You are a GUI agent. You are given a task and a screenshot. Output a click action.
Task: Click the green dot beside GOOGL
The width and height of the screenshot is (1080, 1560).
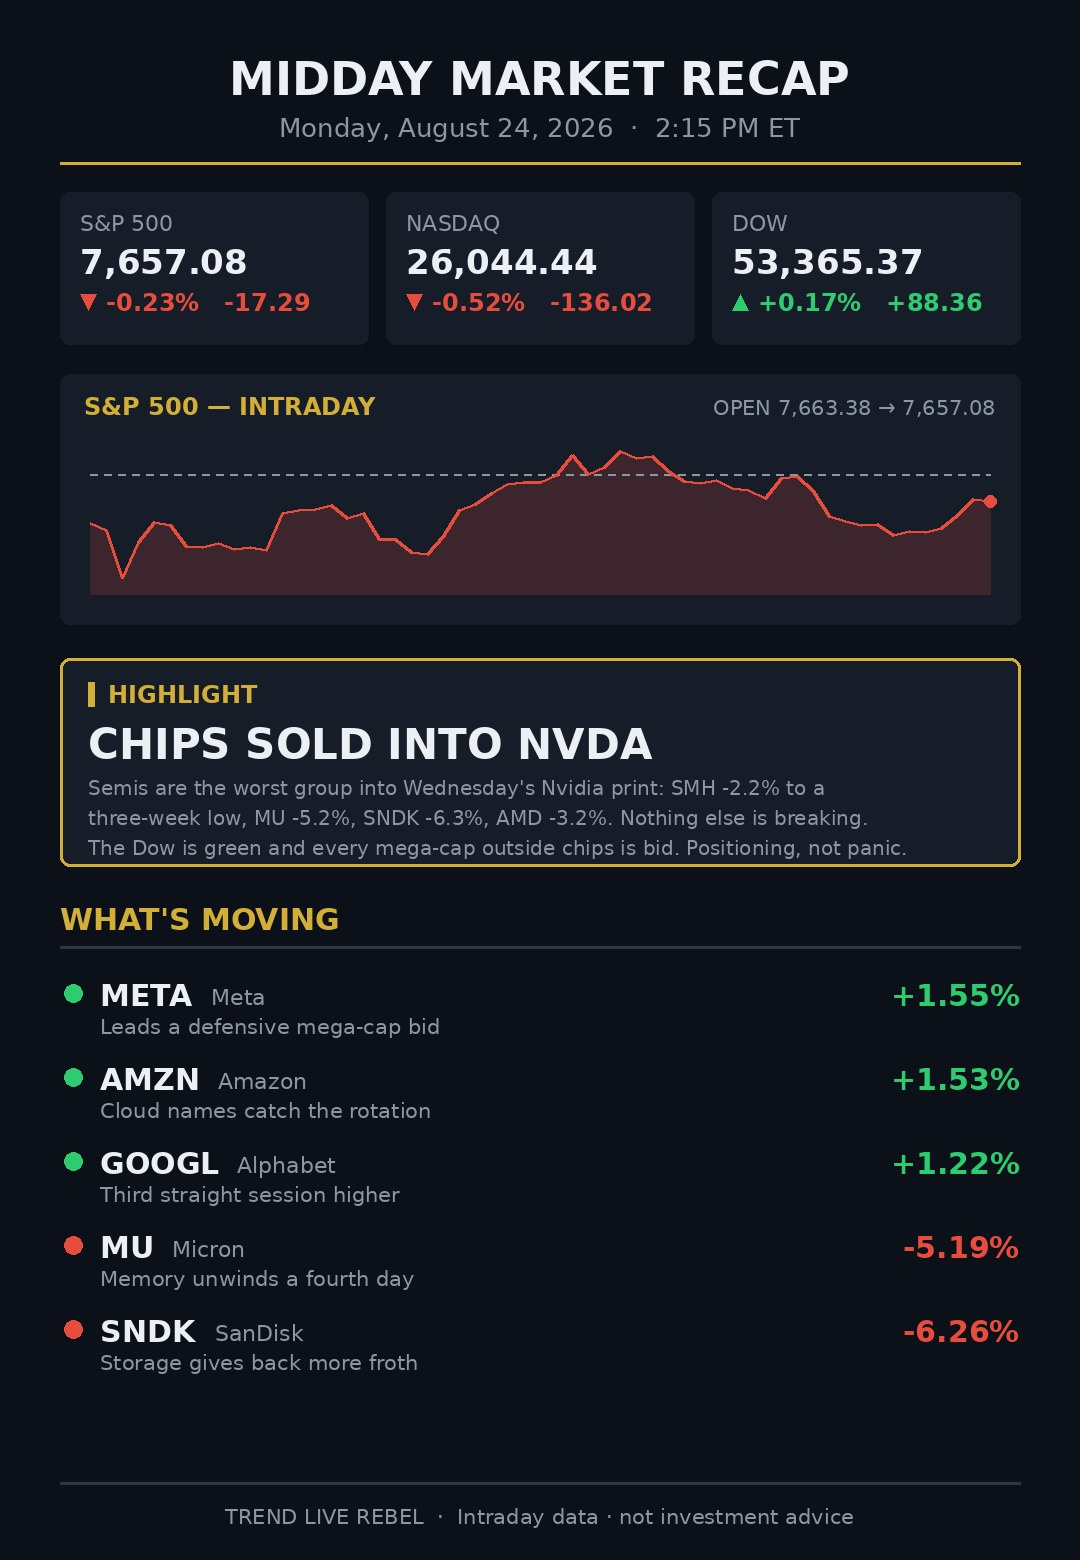(x=73, y=1161)
